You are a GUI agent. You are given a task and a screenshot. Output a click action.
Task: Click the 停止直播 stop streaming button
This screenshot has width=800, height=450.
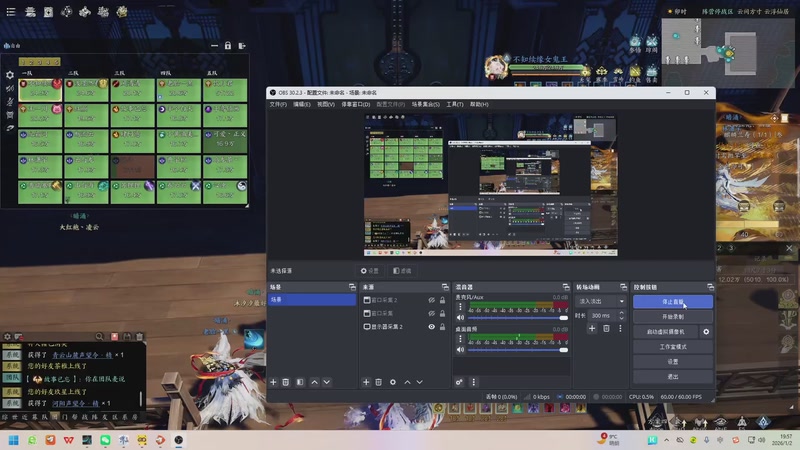tap(672, 302)
